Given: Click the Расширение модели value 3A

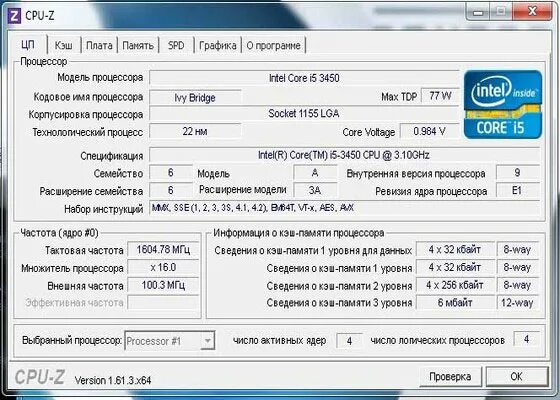Looking at the screenshot, I should (315, 190).
